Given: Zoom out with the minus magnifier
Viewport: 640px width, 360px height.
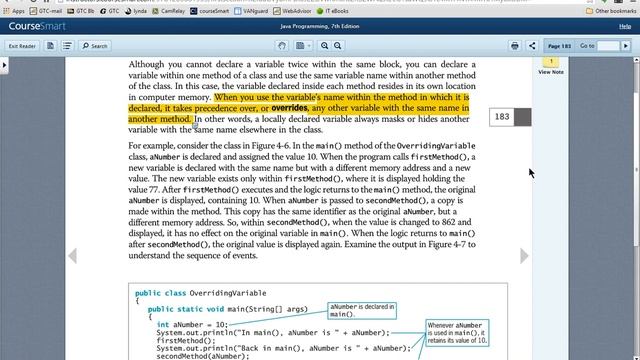Looking at the screenshot, I should pyautogui.click(x=338, y=46).
